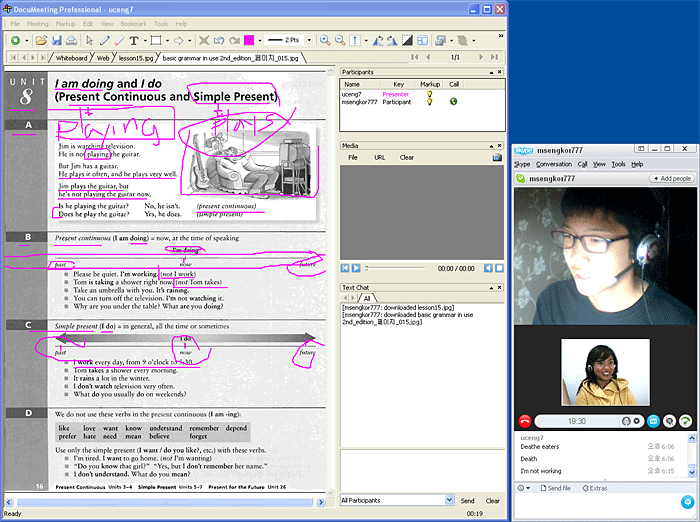Print using the printer toolbar icon

71,40
